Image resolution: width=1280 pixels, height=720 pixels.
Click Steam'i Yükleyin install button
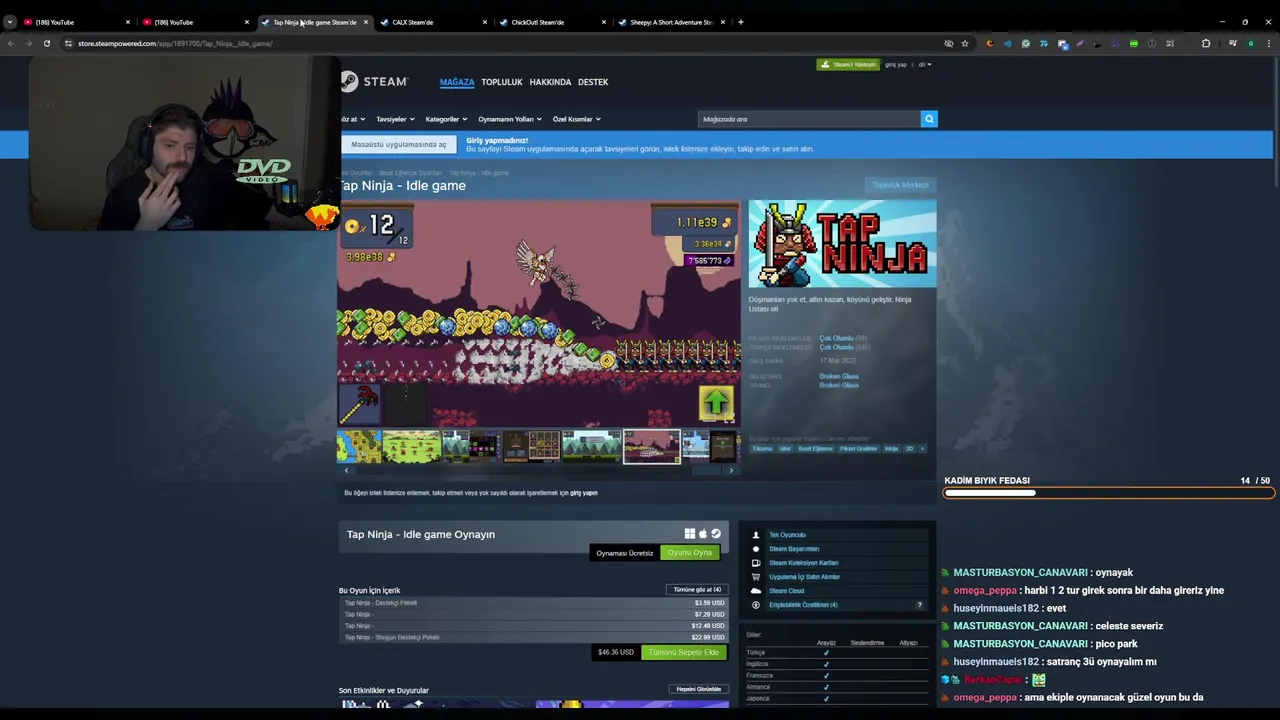point(848,65)
